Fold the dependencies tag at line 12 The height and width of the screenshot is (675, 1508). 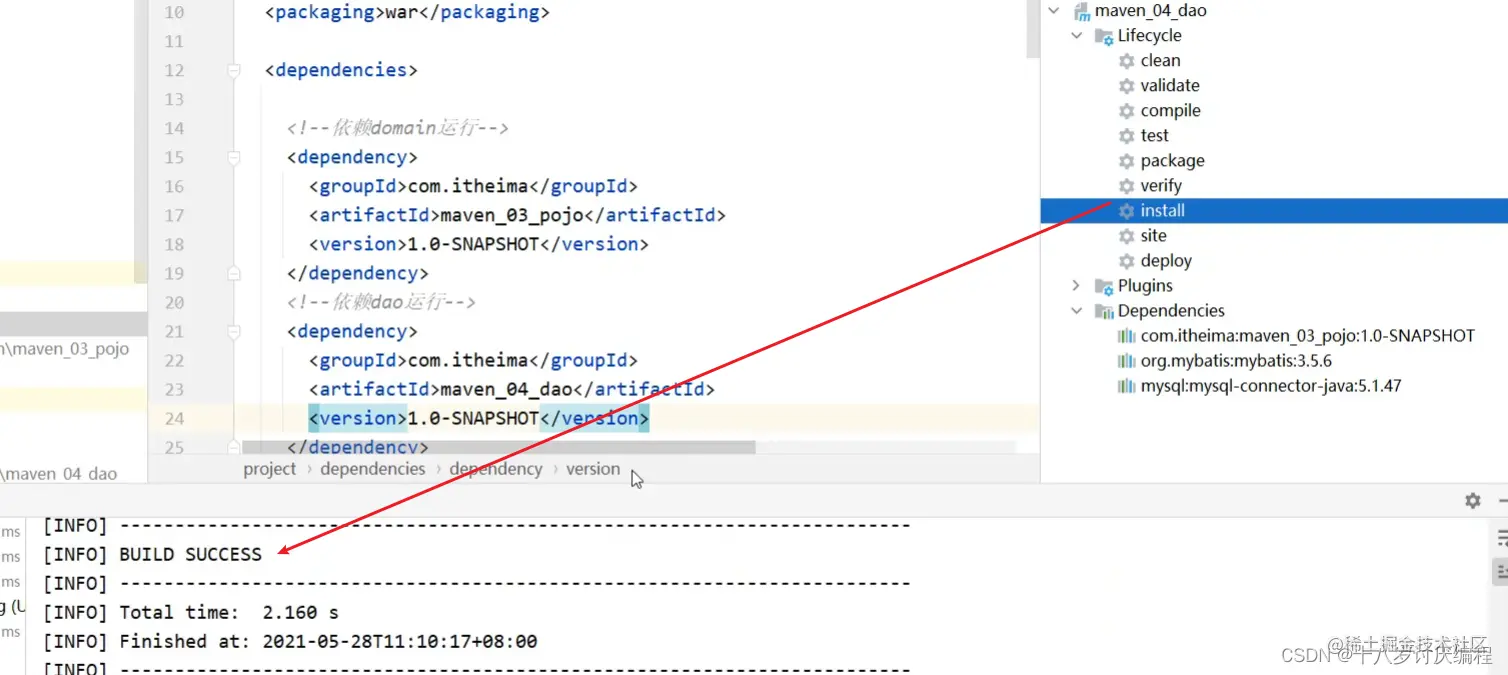(234, 70)
